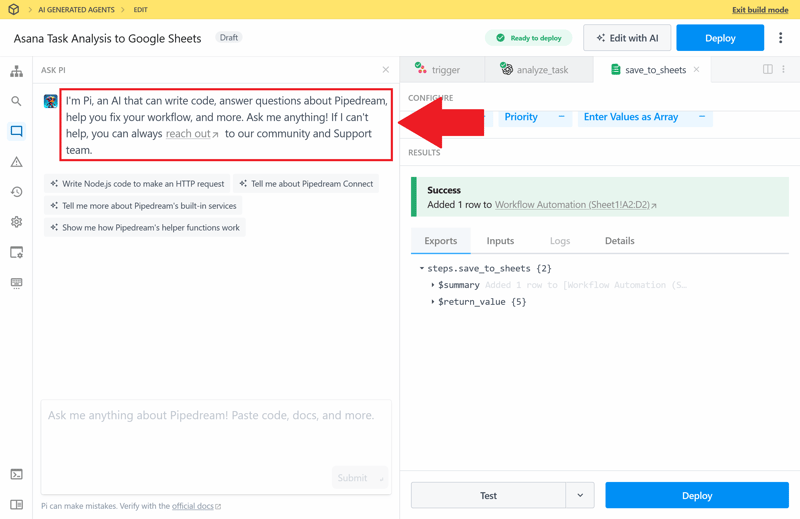This screenshot has height=519, width=800.
Task: Open the step options three-dot menu
Action: (x=783, y=69)
